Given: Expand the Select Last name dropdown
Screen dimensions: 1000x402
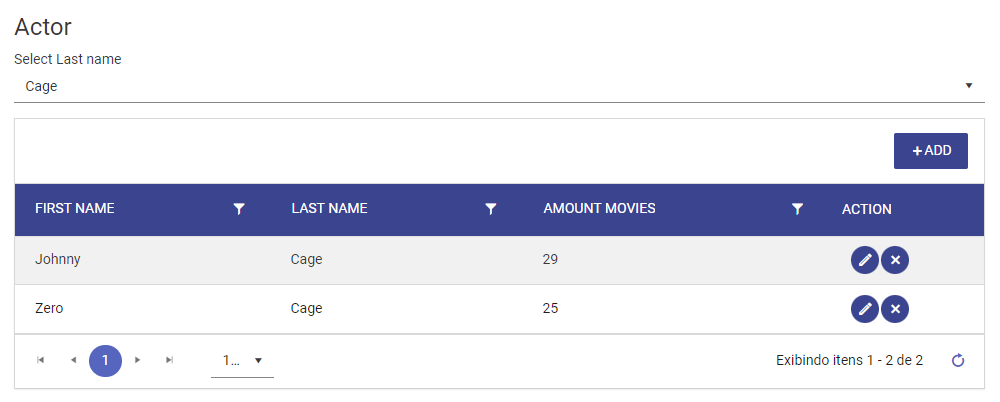Looking at the screenshot, I should 969,86.
